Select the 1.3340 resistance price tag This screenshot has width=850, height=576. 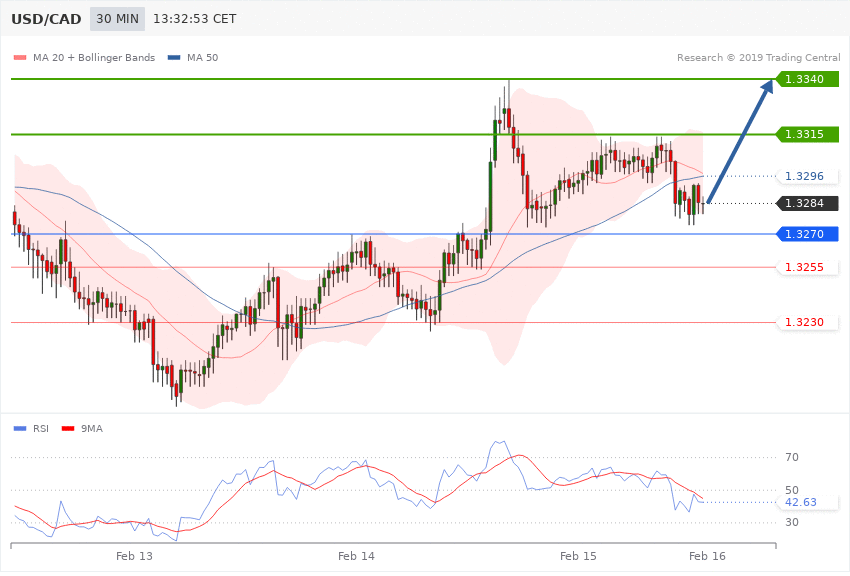point(807,79)
